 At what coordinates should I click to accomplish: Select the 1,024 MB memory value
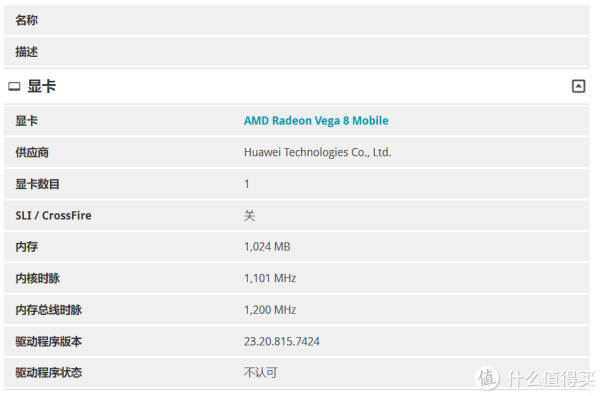[267, 247]
